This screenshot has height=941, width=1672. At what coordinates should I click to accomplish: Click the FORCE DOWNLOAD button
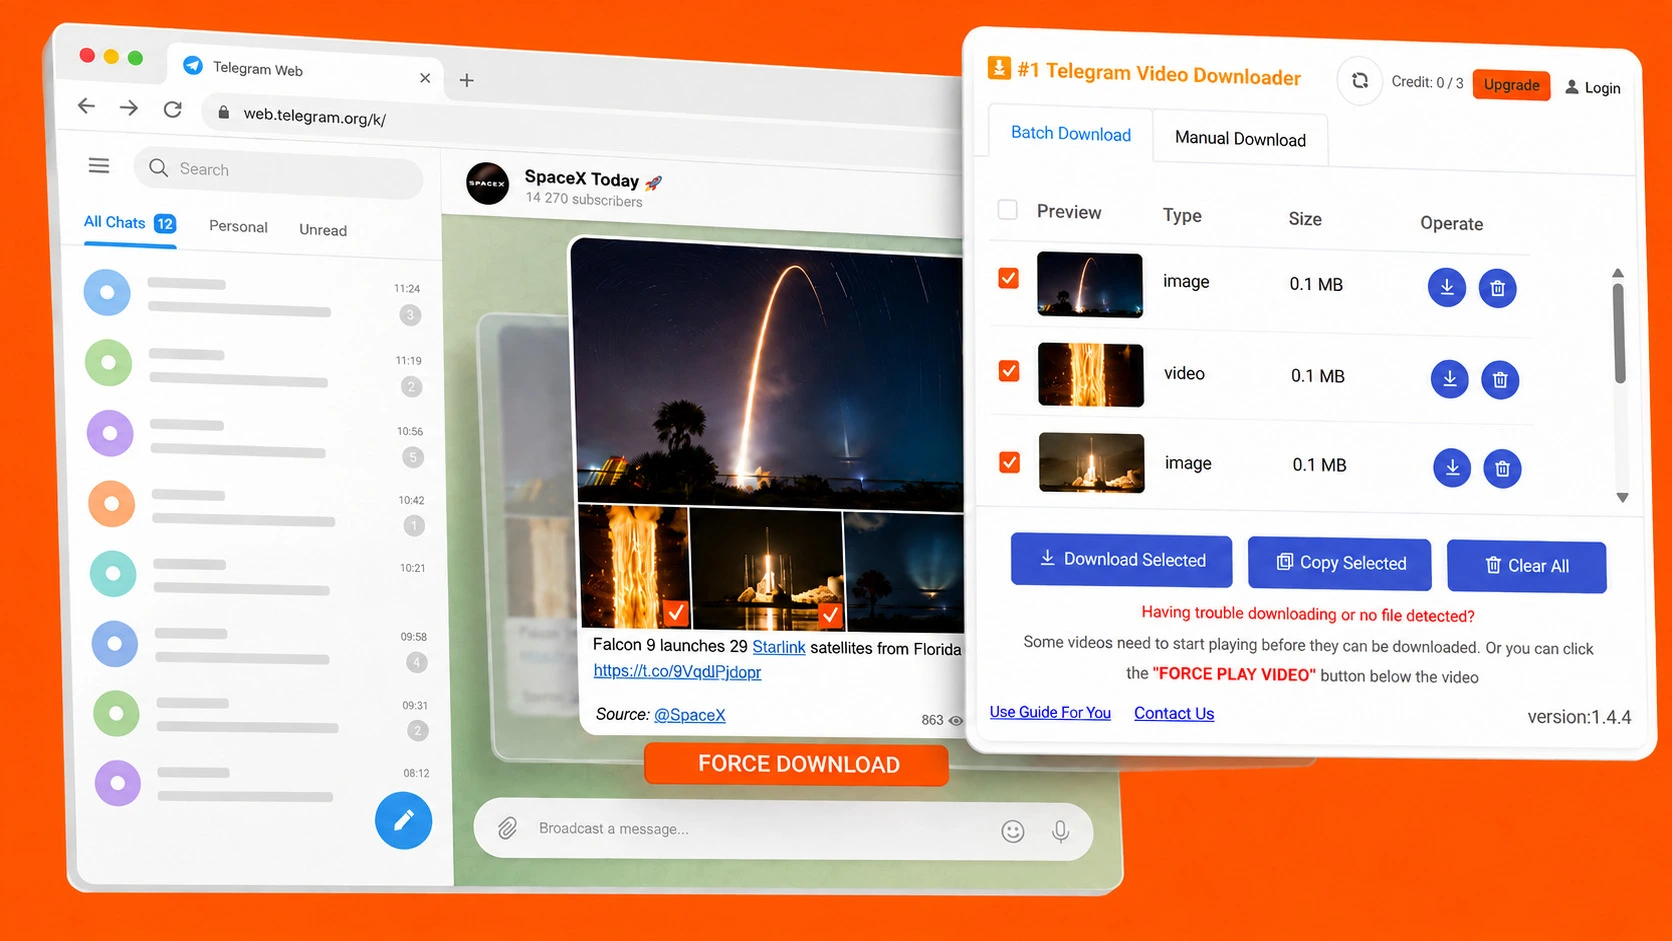(x=797, y=765)
